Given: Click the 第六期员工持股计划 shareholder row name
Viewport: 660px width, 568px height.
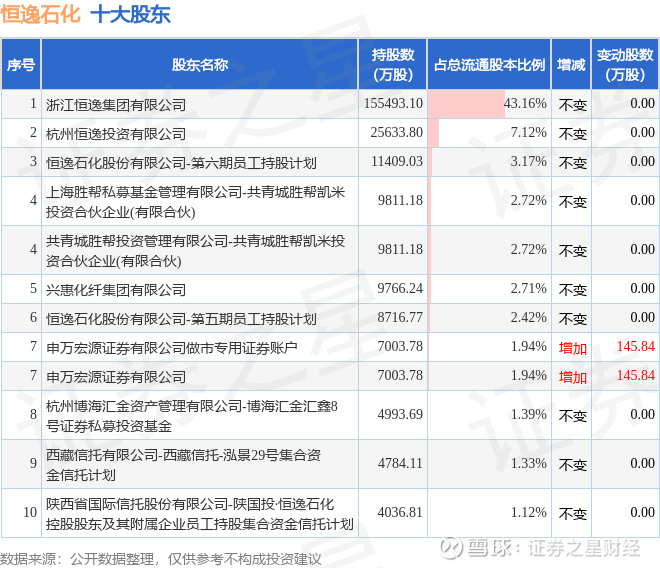Looking at the screenshot, I should pos(181,163).
